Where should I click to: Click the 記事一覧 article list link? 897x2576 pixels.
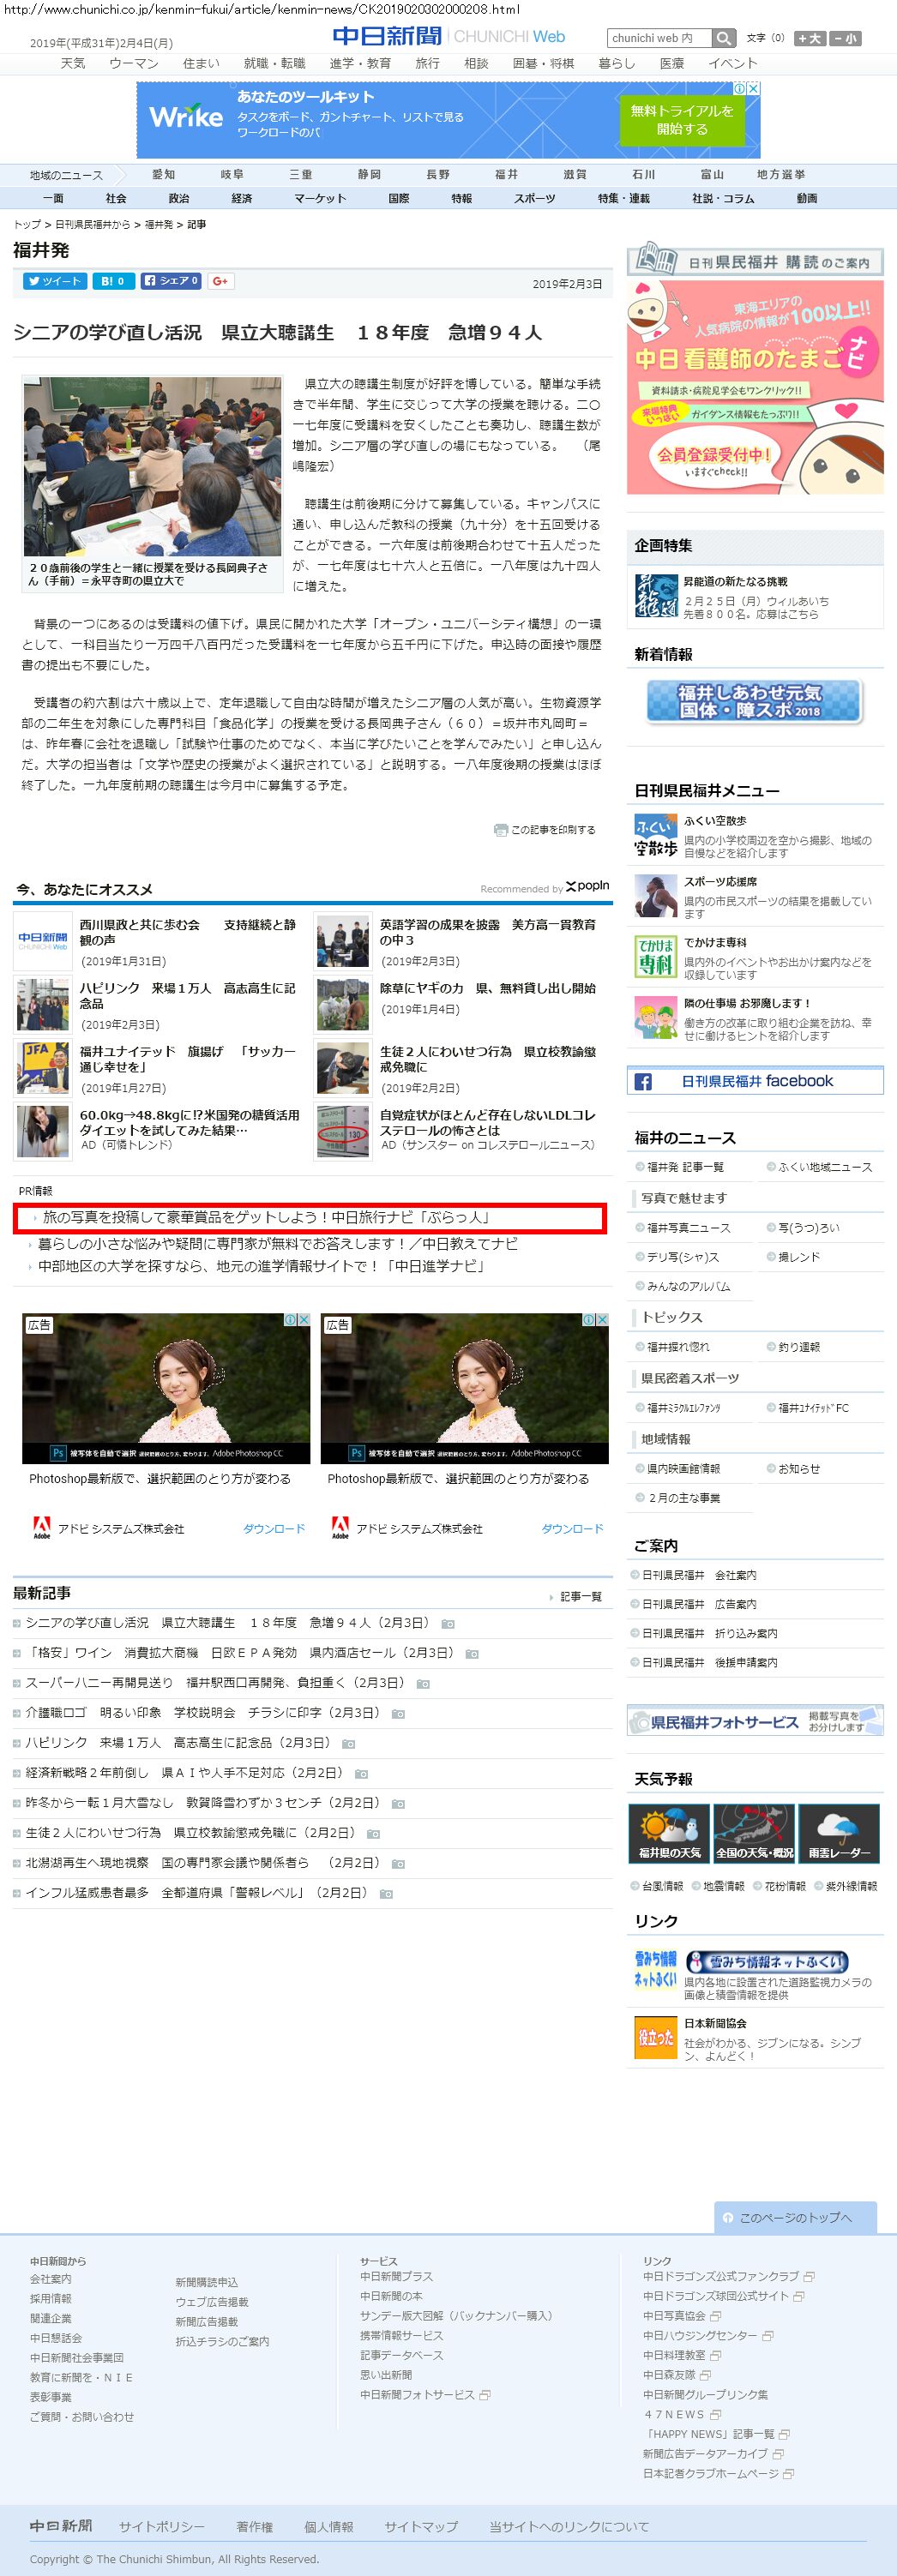coord(580,1596)
